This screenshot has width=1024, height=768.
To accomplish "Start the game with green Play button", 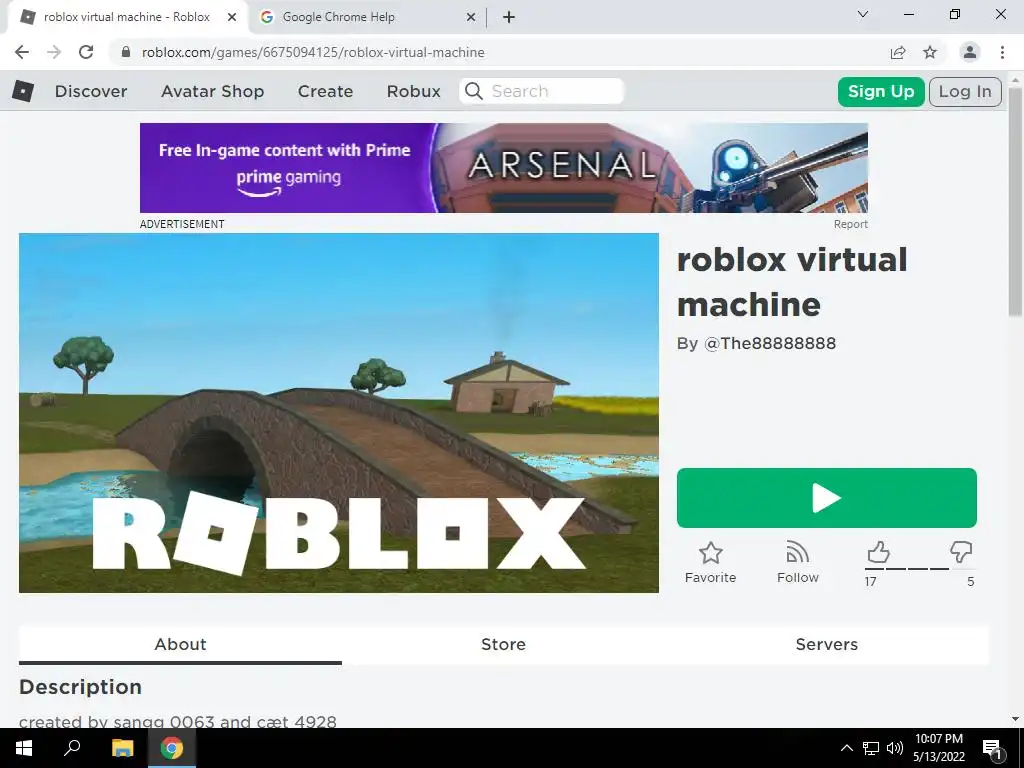I will [x=827, y=498].
